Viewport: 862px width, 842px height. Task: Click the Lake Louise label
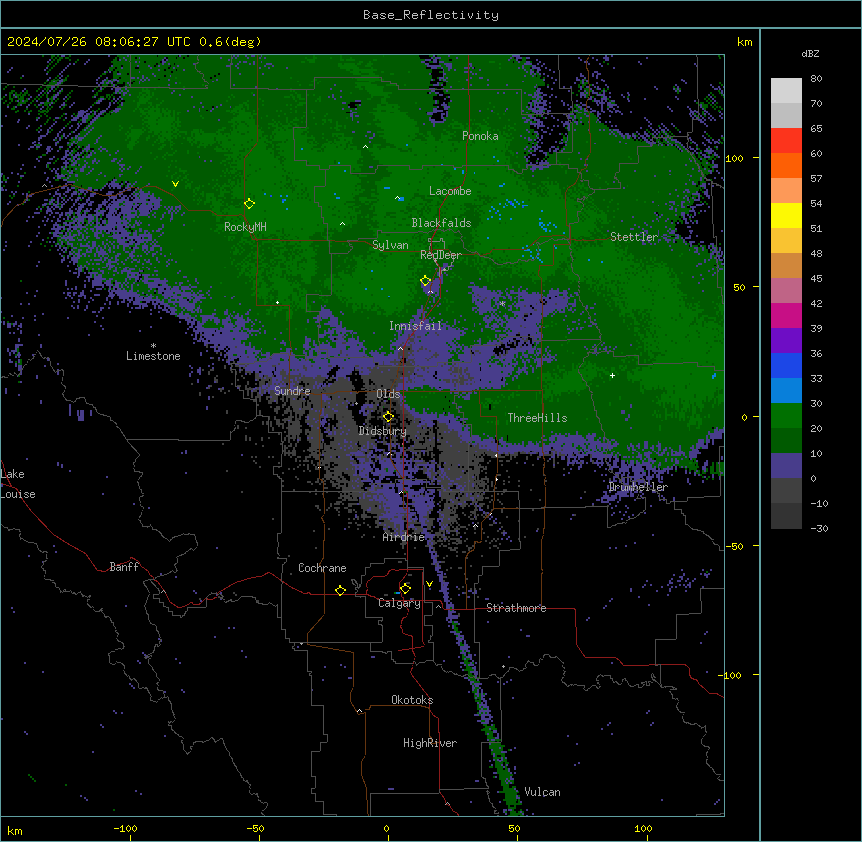[x=18, y=484]
